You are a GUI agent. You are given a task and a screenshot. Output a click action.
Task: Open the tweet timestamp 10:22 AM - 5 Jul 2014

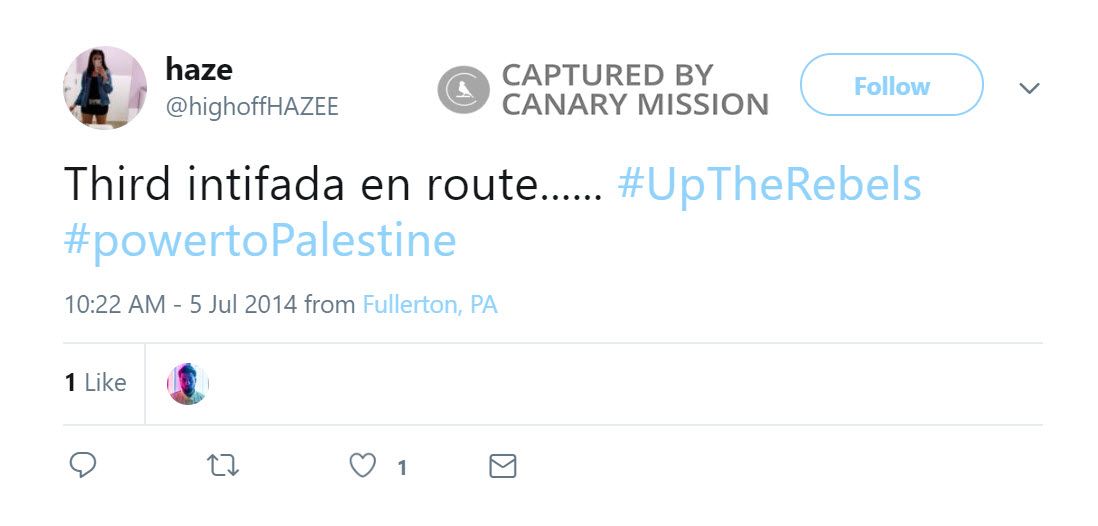[180, 304]
